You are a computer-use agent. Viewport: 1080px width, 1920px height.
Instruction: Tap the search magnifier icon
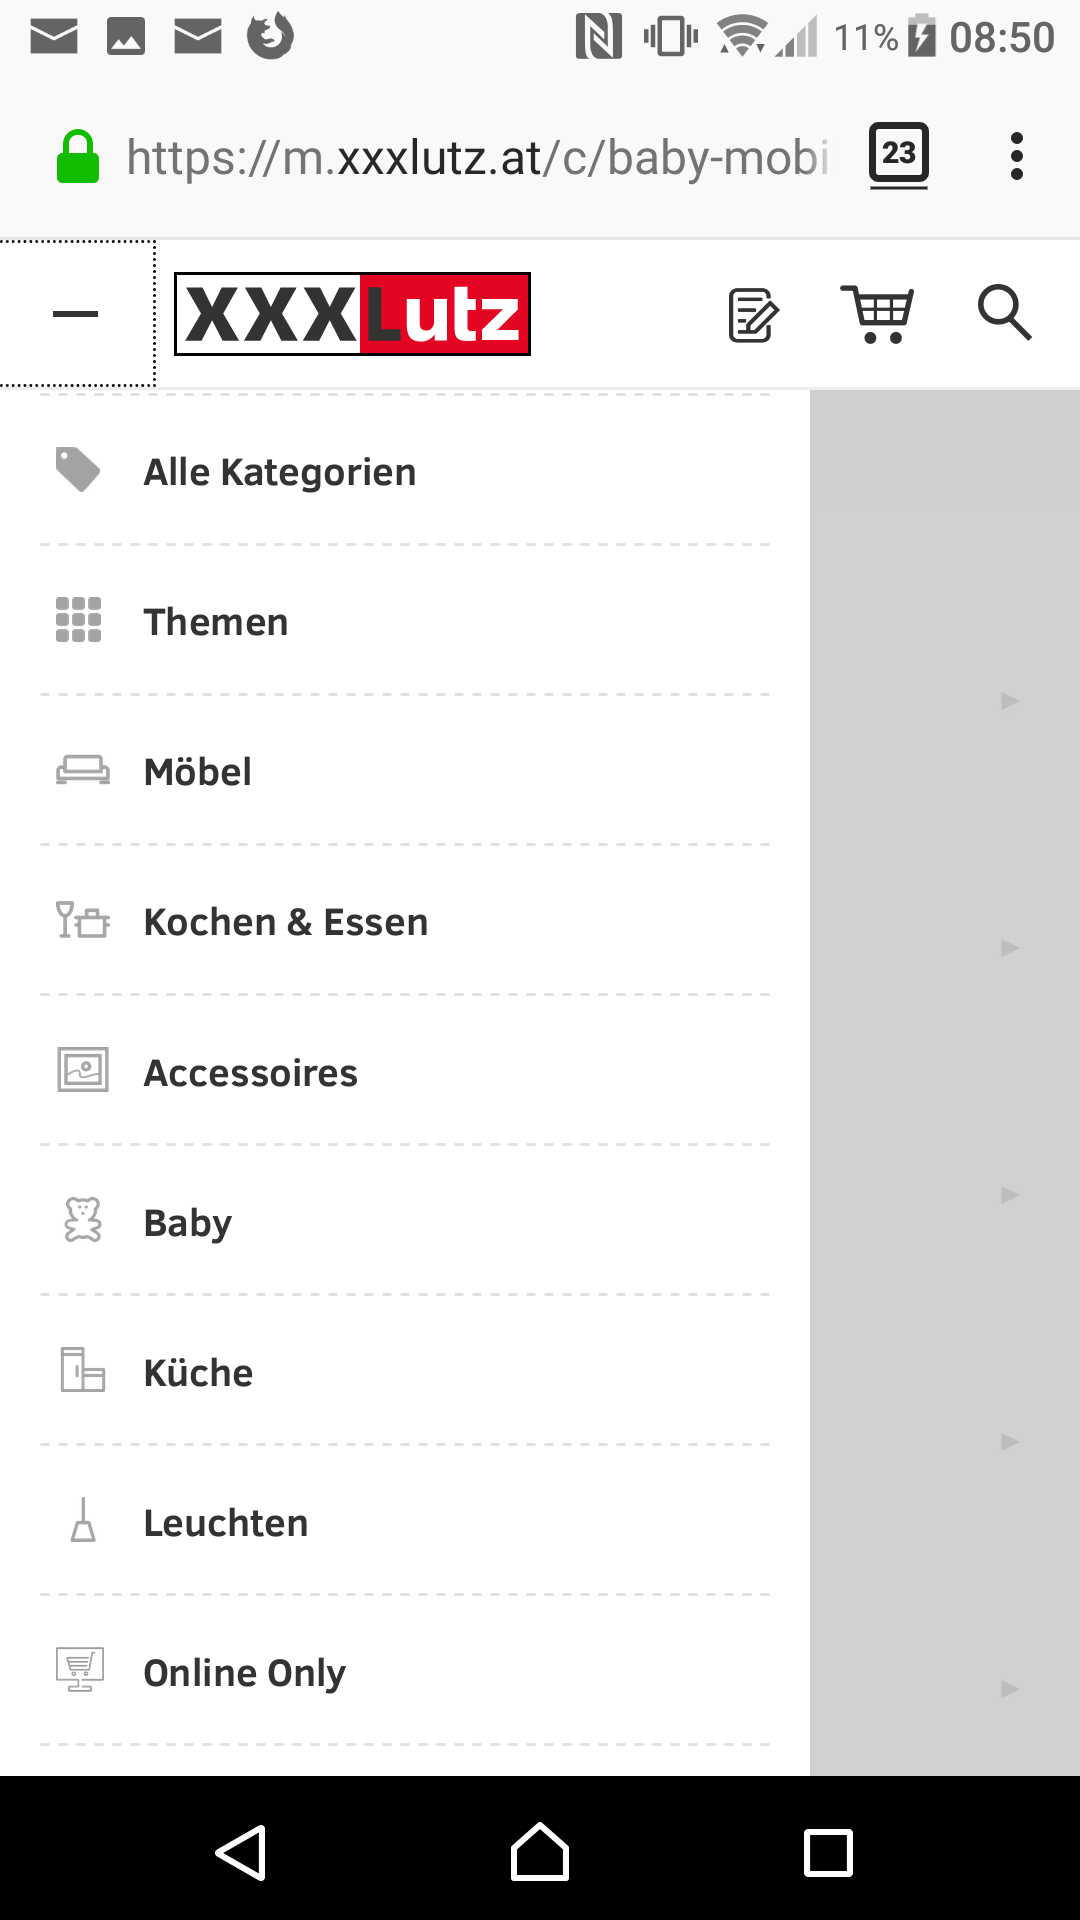pyautogui.click(x=1004, y=313)
